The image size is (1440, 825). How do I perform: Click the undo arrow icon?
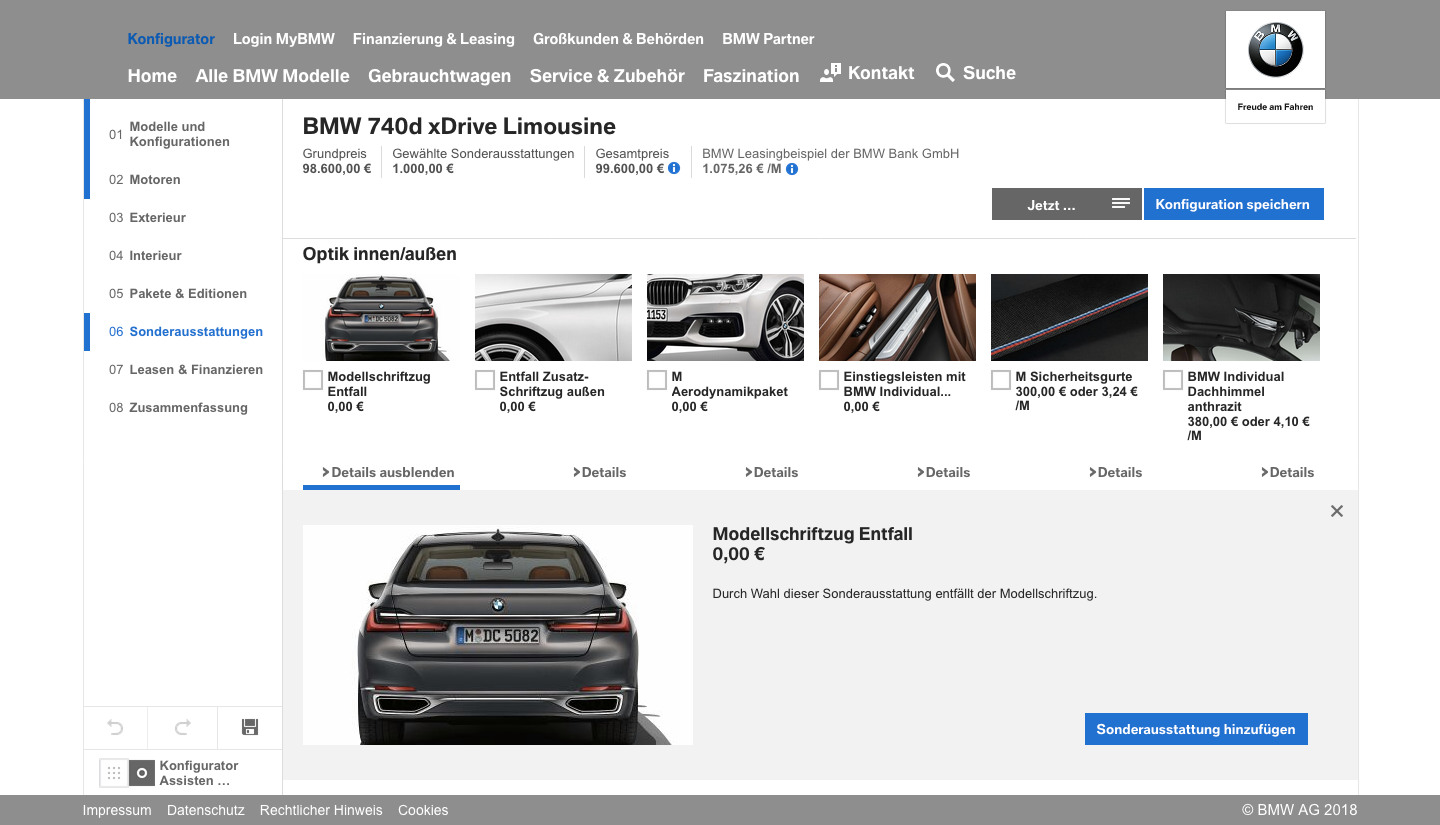pos(115,728)
